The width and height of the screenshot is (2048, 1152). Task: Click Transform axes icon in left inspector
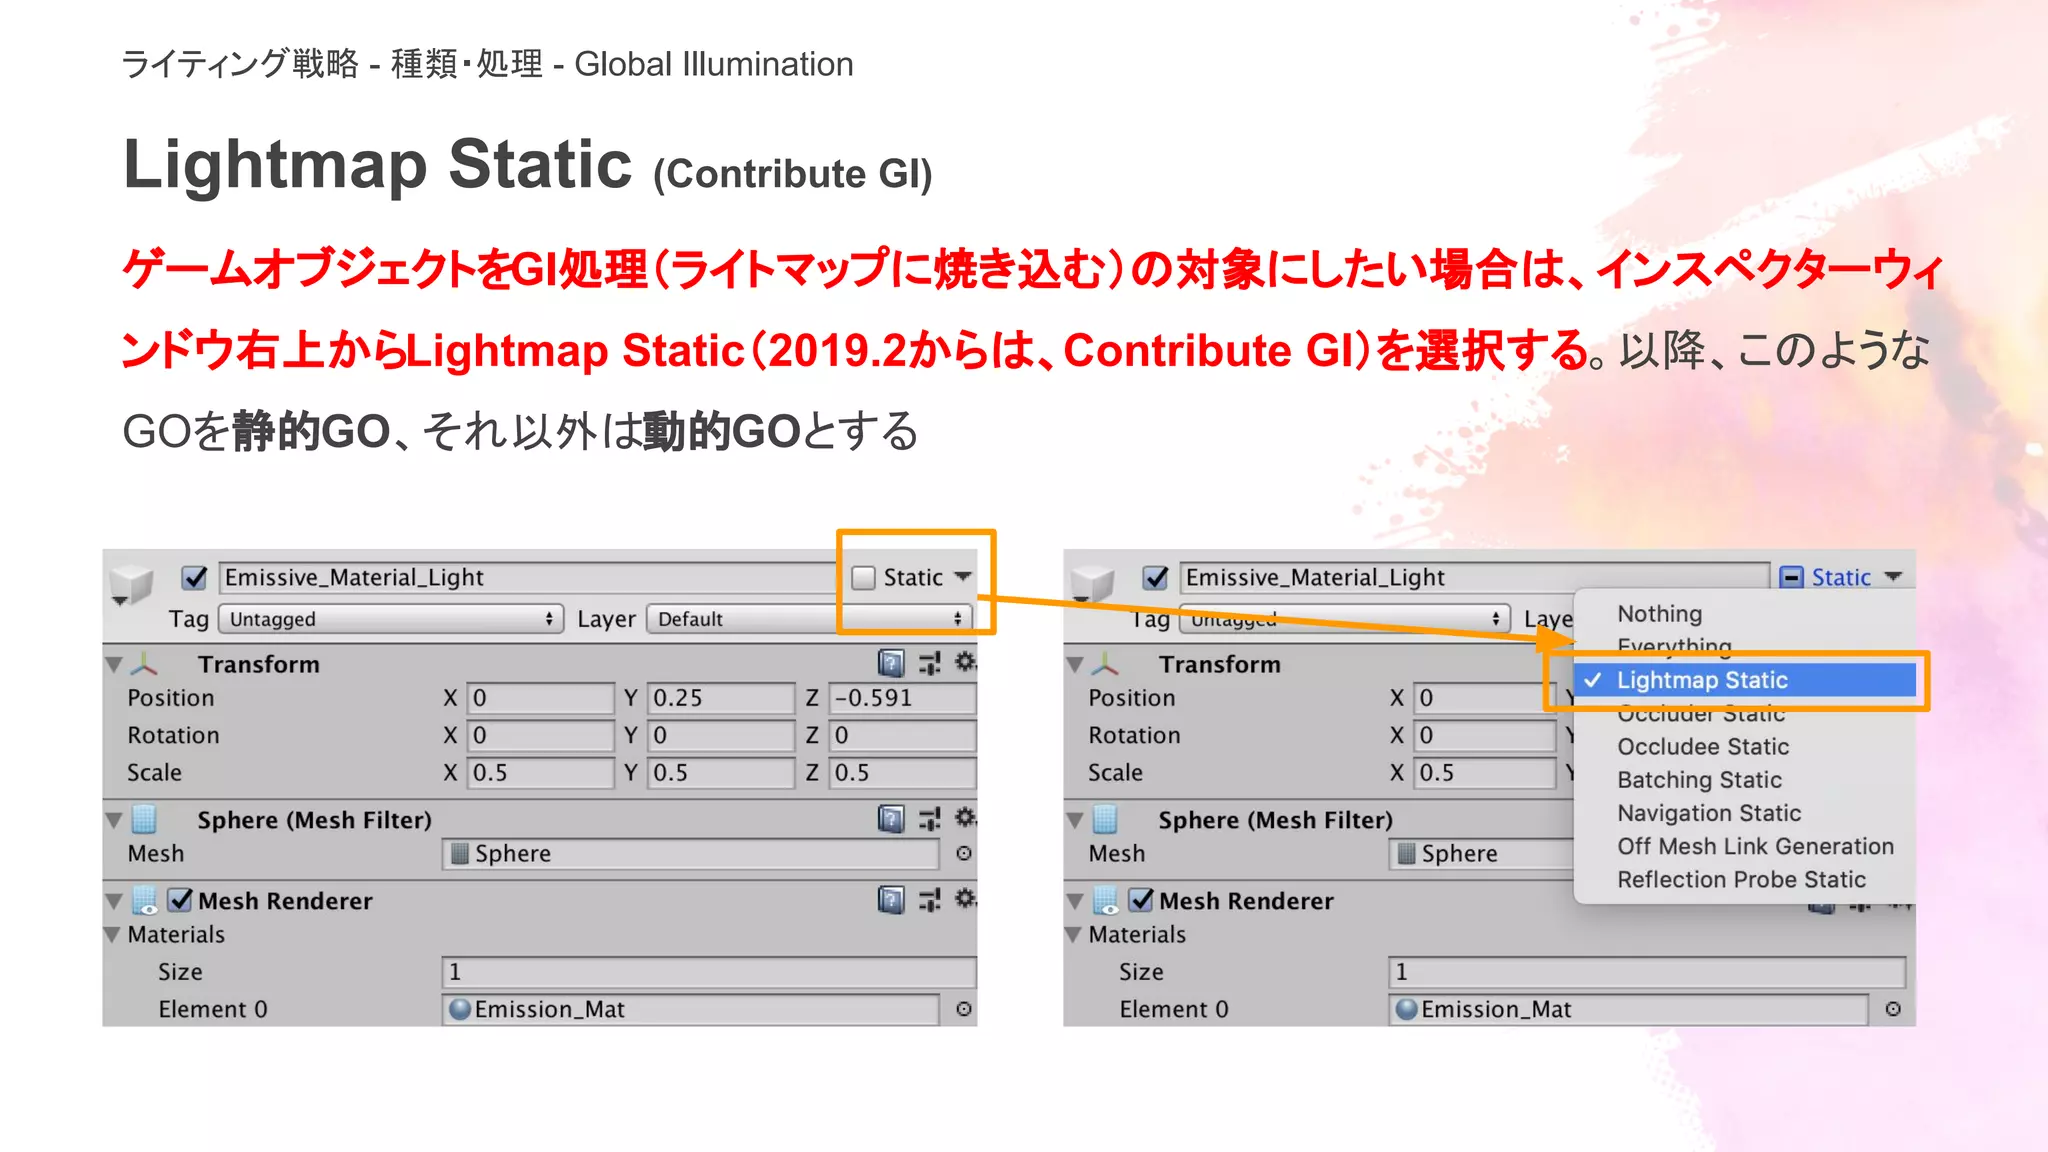coord(145,664)
